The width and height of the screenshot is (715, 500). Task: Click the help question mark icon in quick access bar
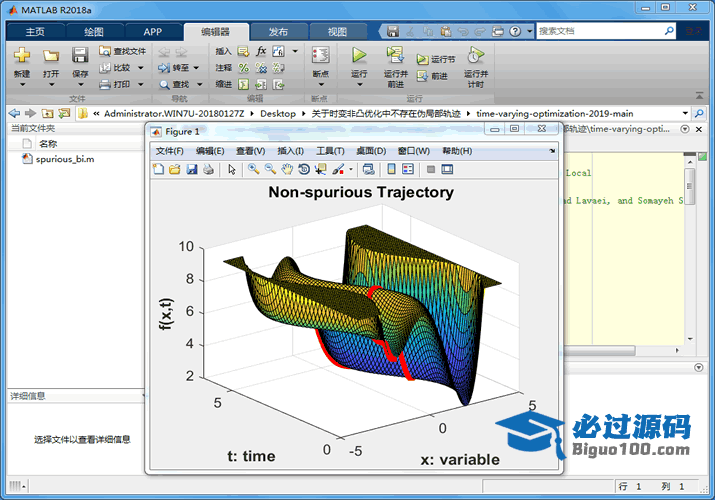[515, 31]
